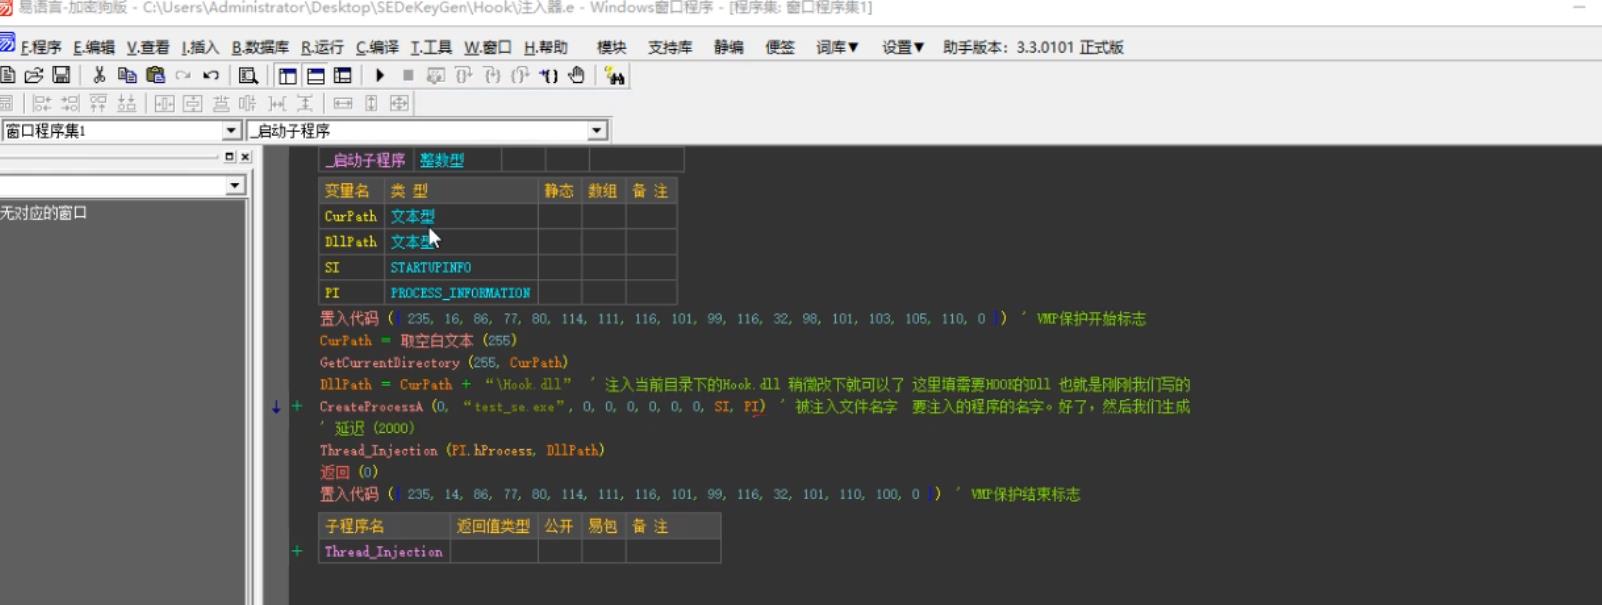Screen dimensions: 1602x605
Task: Click the 模块 button
Action: pyautogui.click(x=611, y=47)
